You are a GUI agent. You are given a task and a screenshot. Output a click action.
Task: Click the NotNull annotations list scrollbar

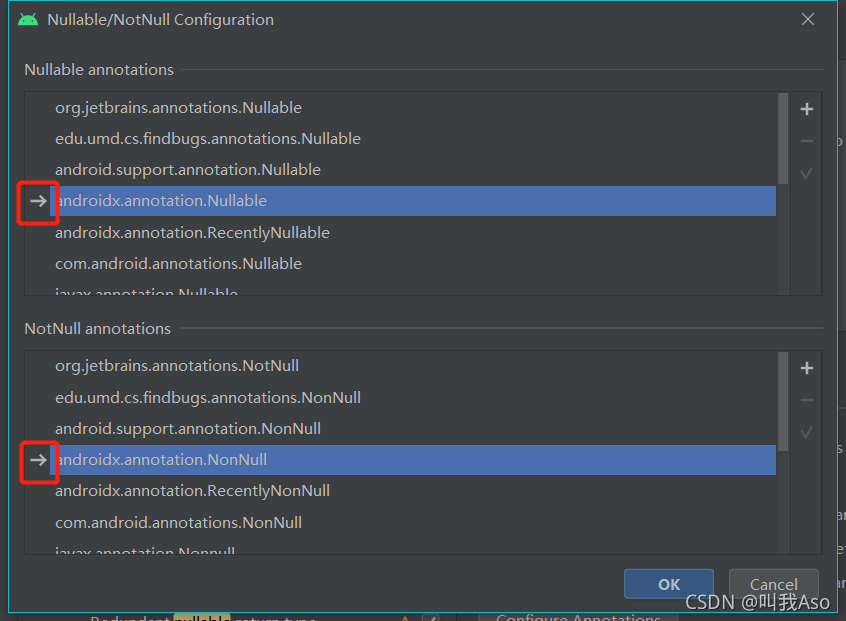tap(783, 401)
